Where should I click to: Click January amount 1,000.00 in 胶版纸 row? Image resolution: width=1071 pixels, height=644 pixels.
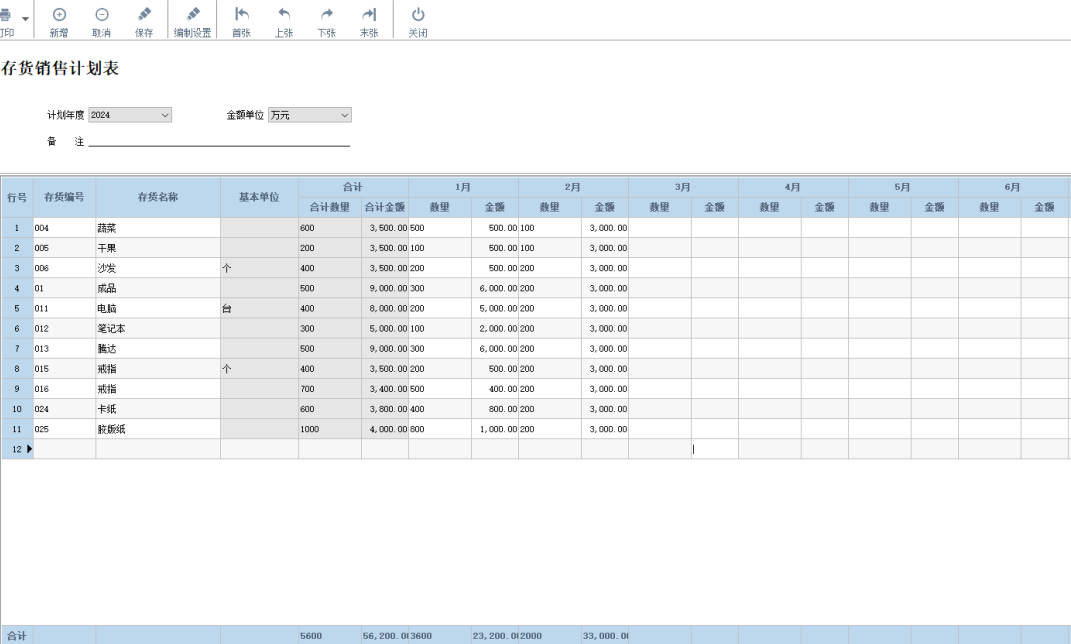point(495,430)
